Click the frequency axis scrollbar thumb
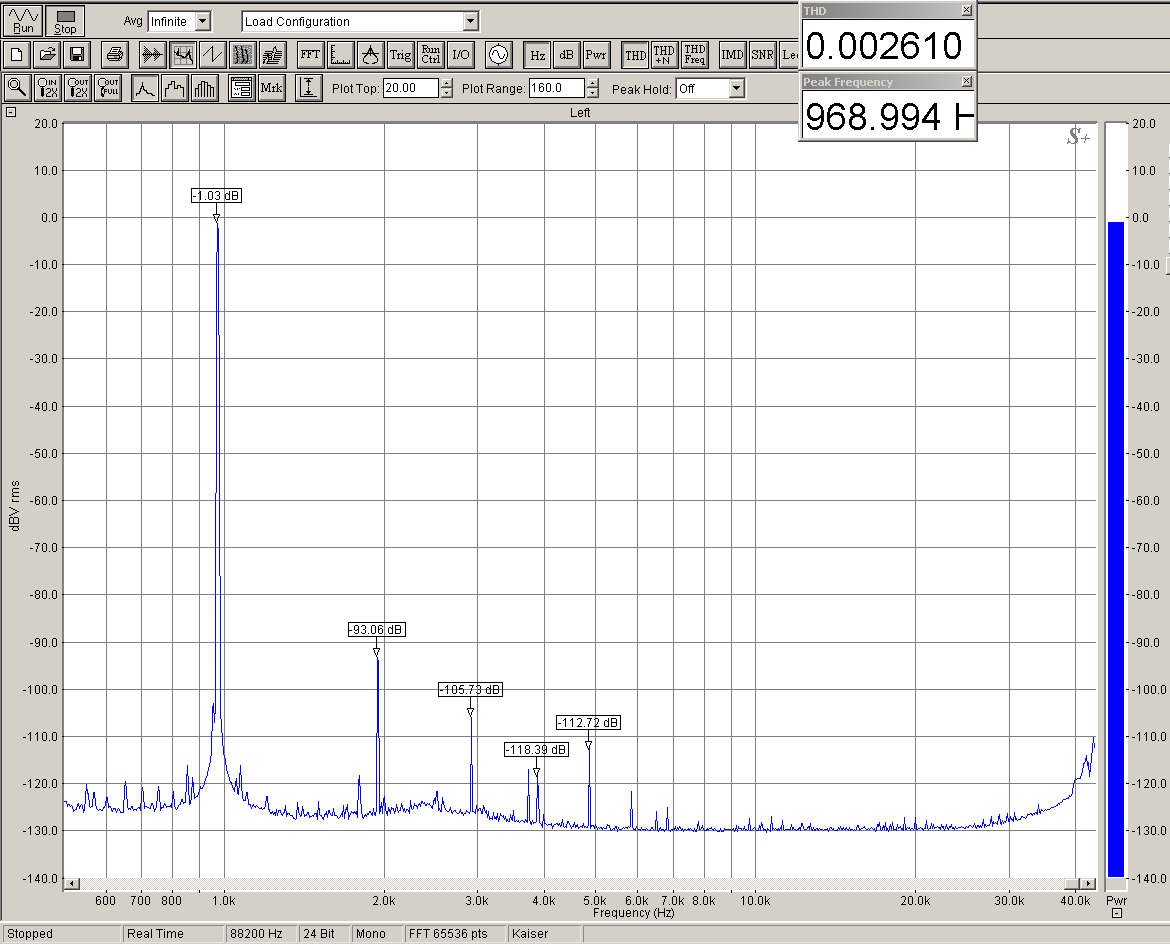1170x944 pixels. (x=1072, y=884)
